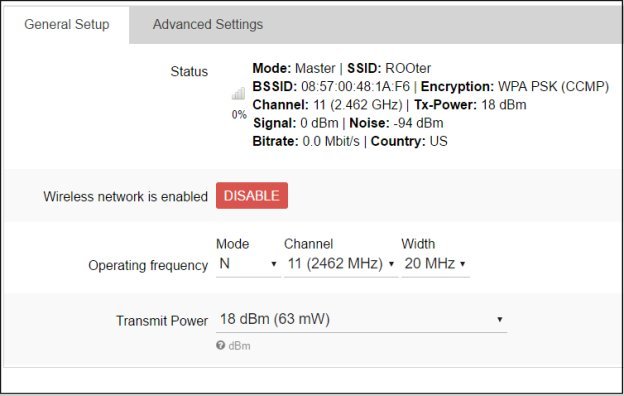Click the question-mark help icon beside dBm
624x396 pixels.
tap(220, 345)
